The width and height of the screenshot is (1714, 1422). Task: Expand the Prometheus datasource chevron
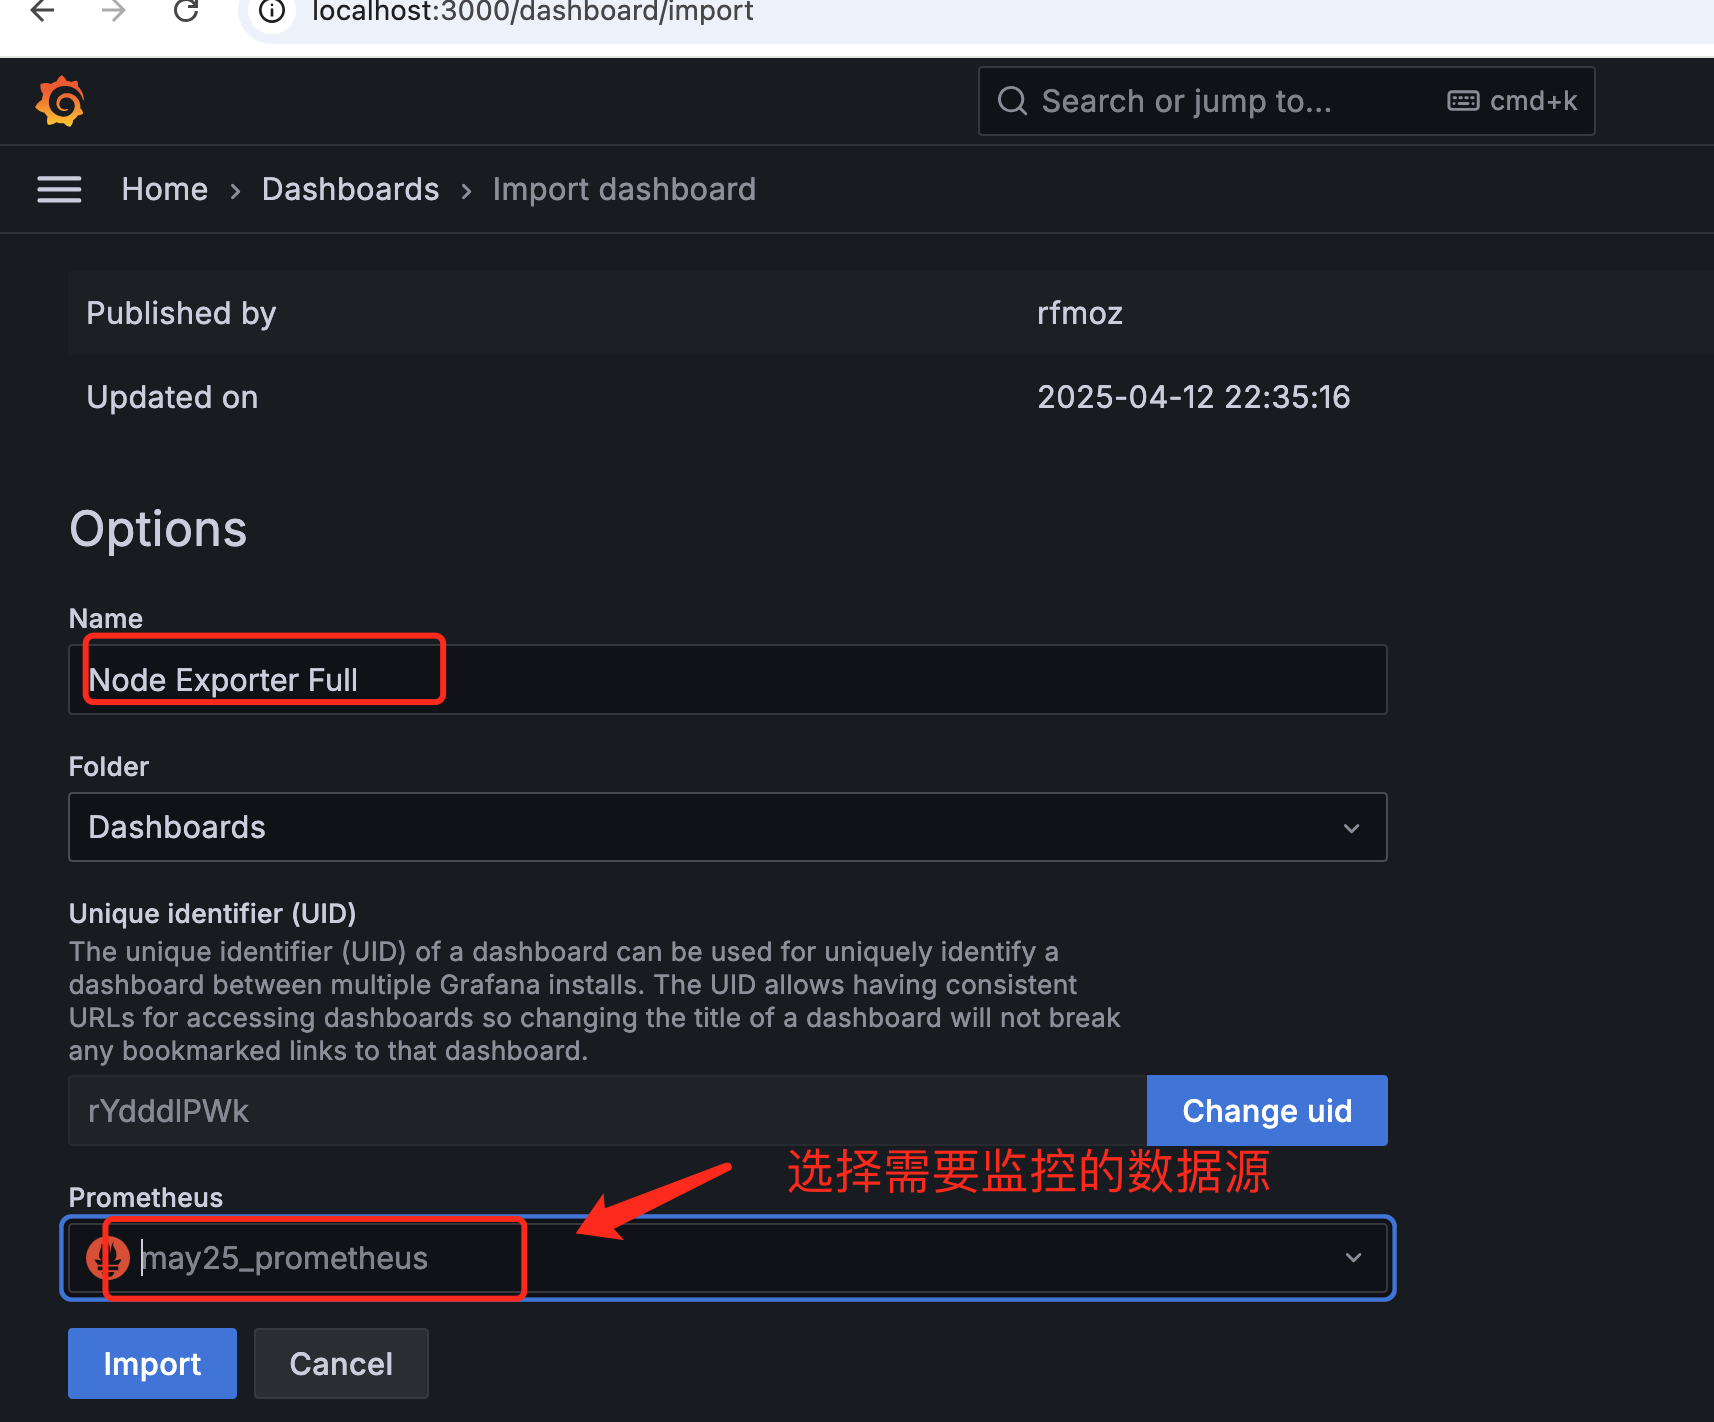pos(1353,1258)
